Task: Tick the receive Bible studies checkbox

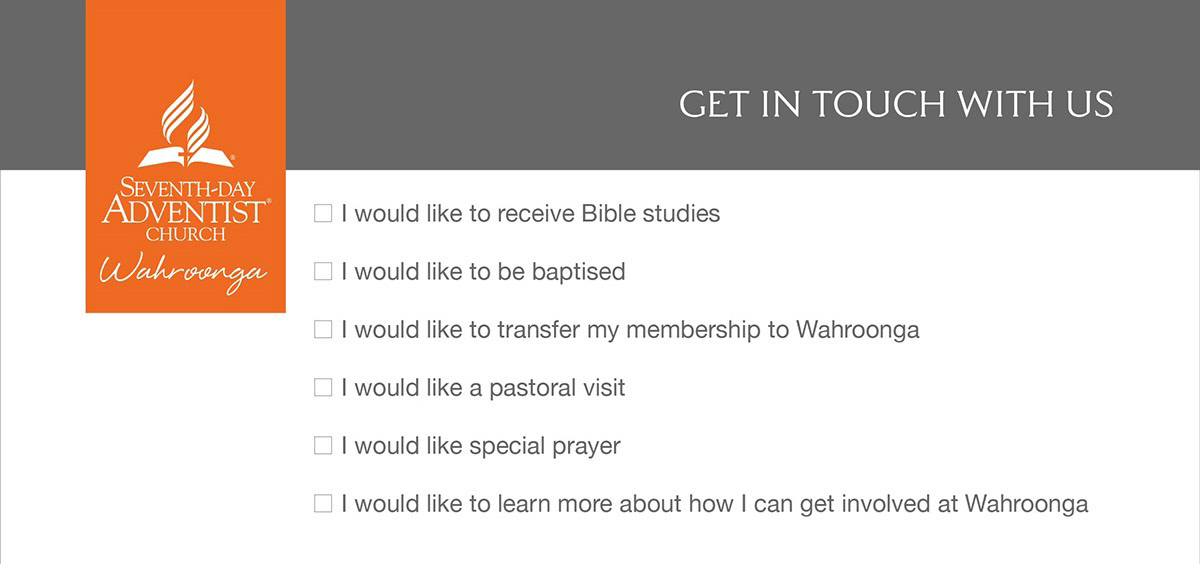Action: coord(323,213)
